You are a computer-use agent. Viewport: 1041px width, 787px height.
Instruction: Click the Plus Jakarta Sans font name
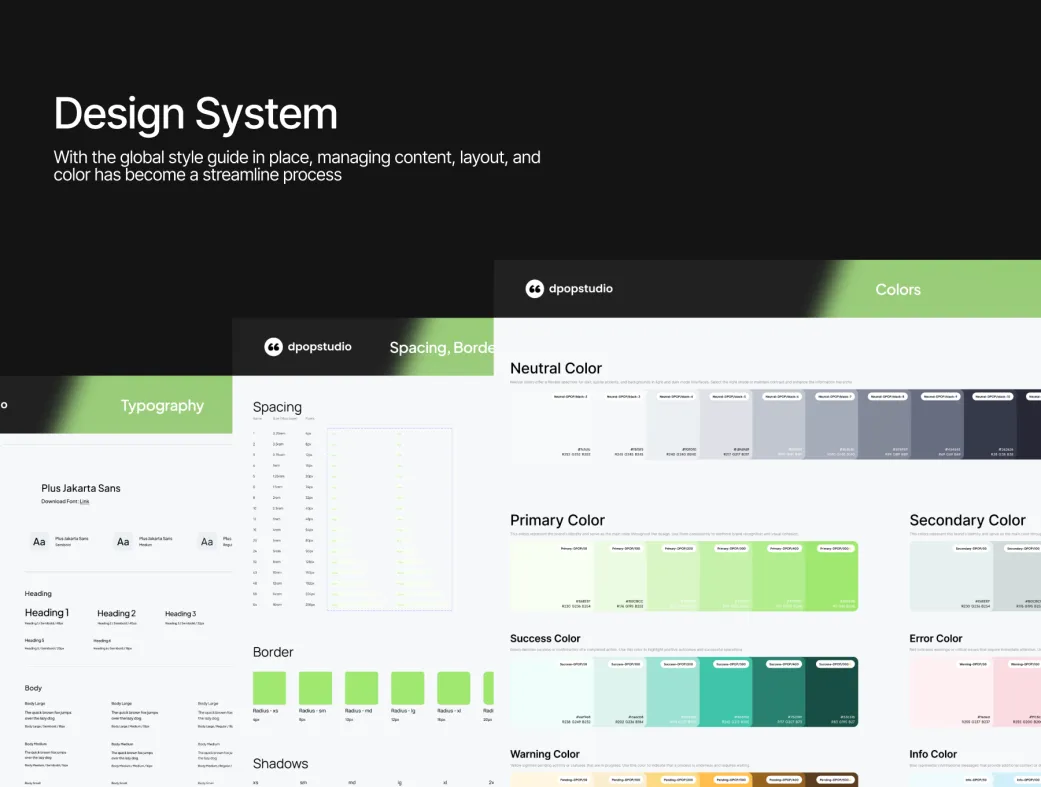tap(81, 488)
